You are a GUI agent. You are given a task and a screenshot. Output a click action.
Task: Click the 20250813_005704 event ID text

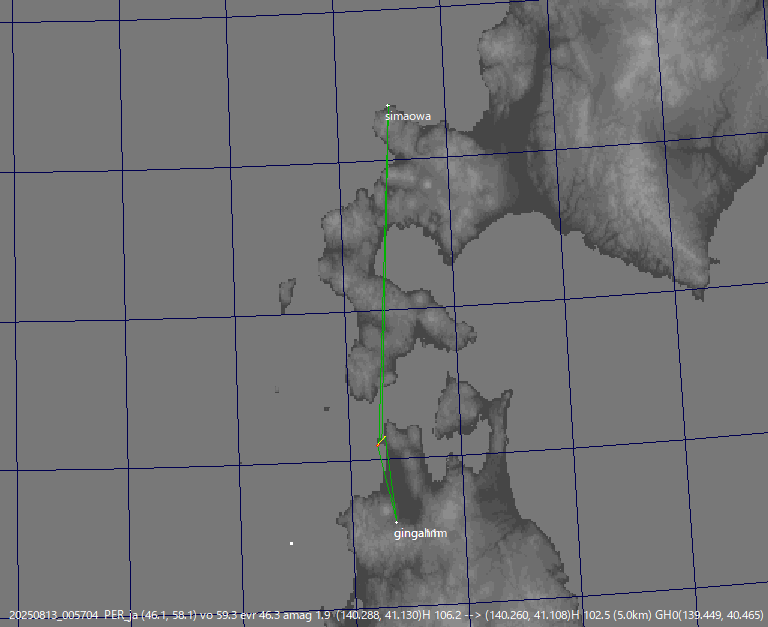pyautogui.click(x=54, y=615)
